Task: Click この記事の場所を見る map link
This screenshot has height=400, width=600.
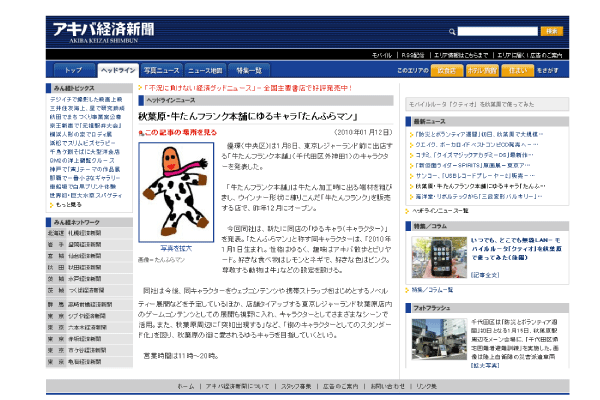Action: tap(178, 132)
